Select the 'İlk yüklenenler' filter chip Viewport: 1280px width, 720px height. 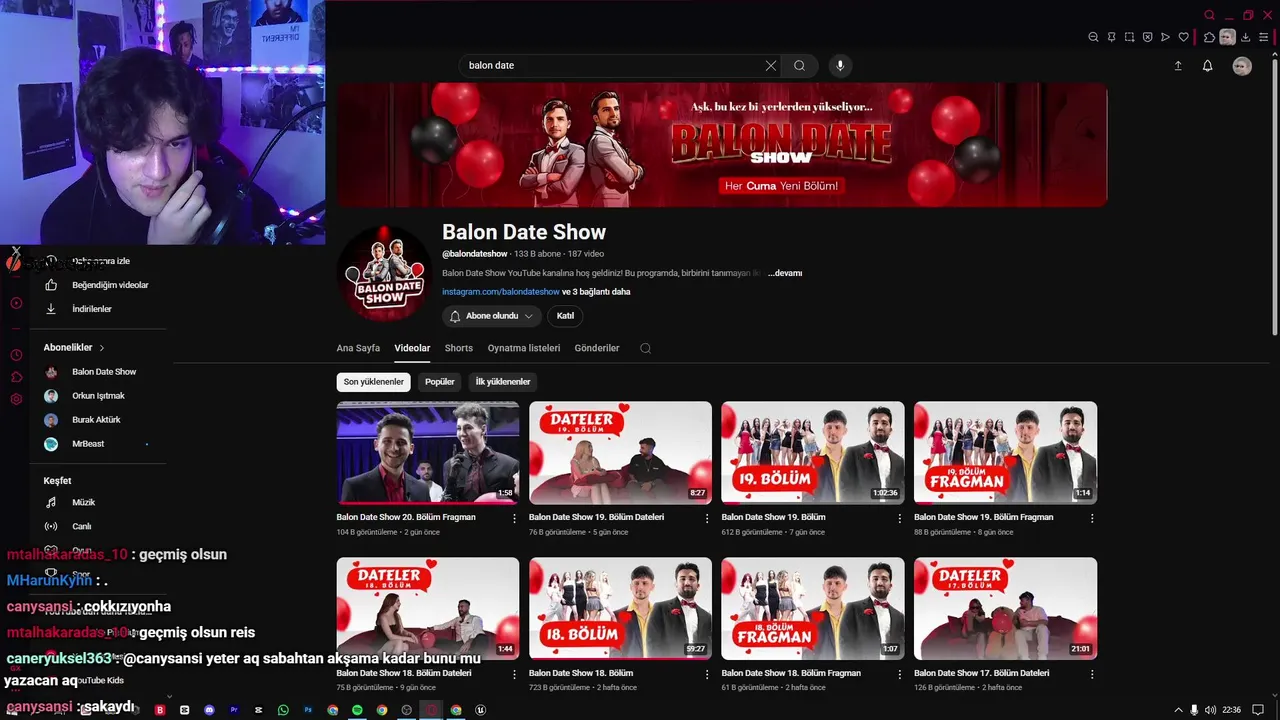click(x=503, y=382)
